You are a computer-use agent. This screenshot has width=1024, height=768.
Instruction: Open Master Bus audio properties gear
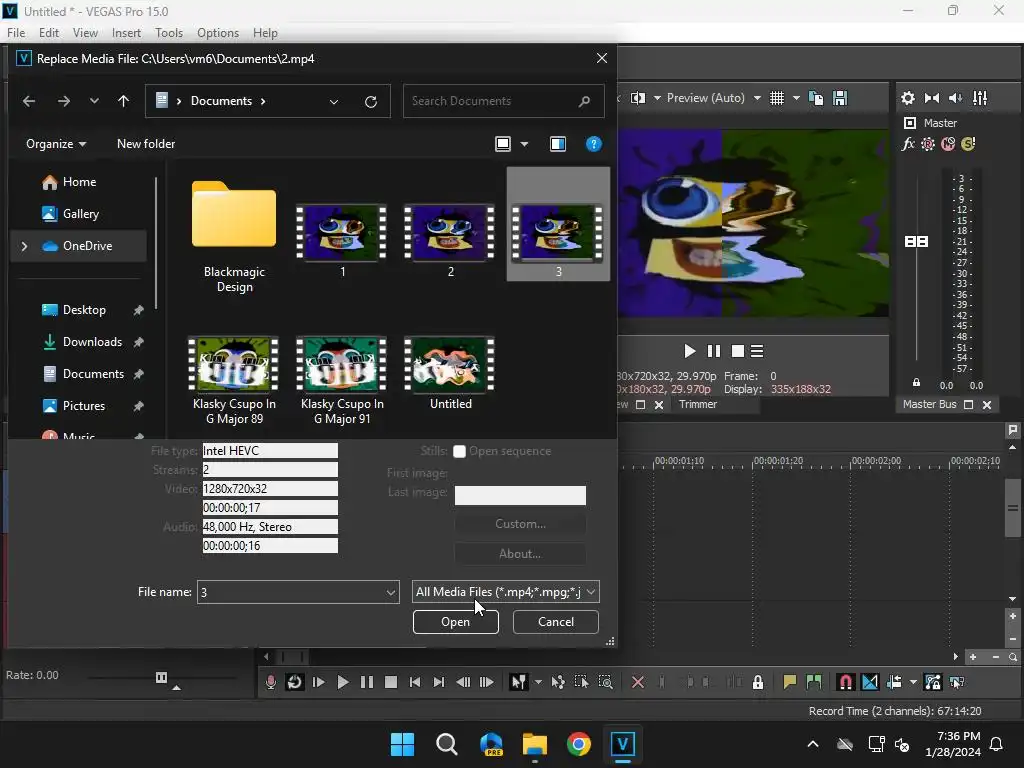pyautogui.click(x=908, y=98)
